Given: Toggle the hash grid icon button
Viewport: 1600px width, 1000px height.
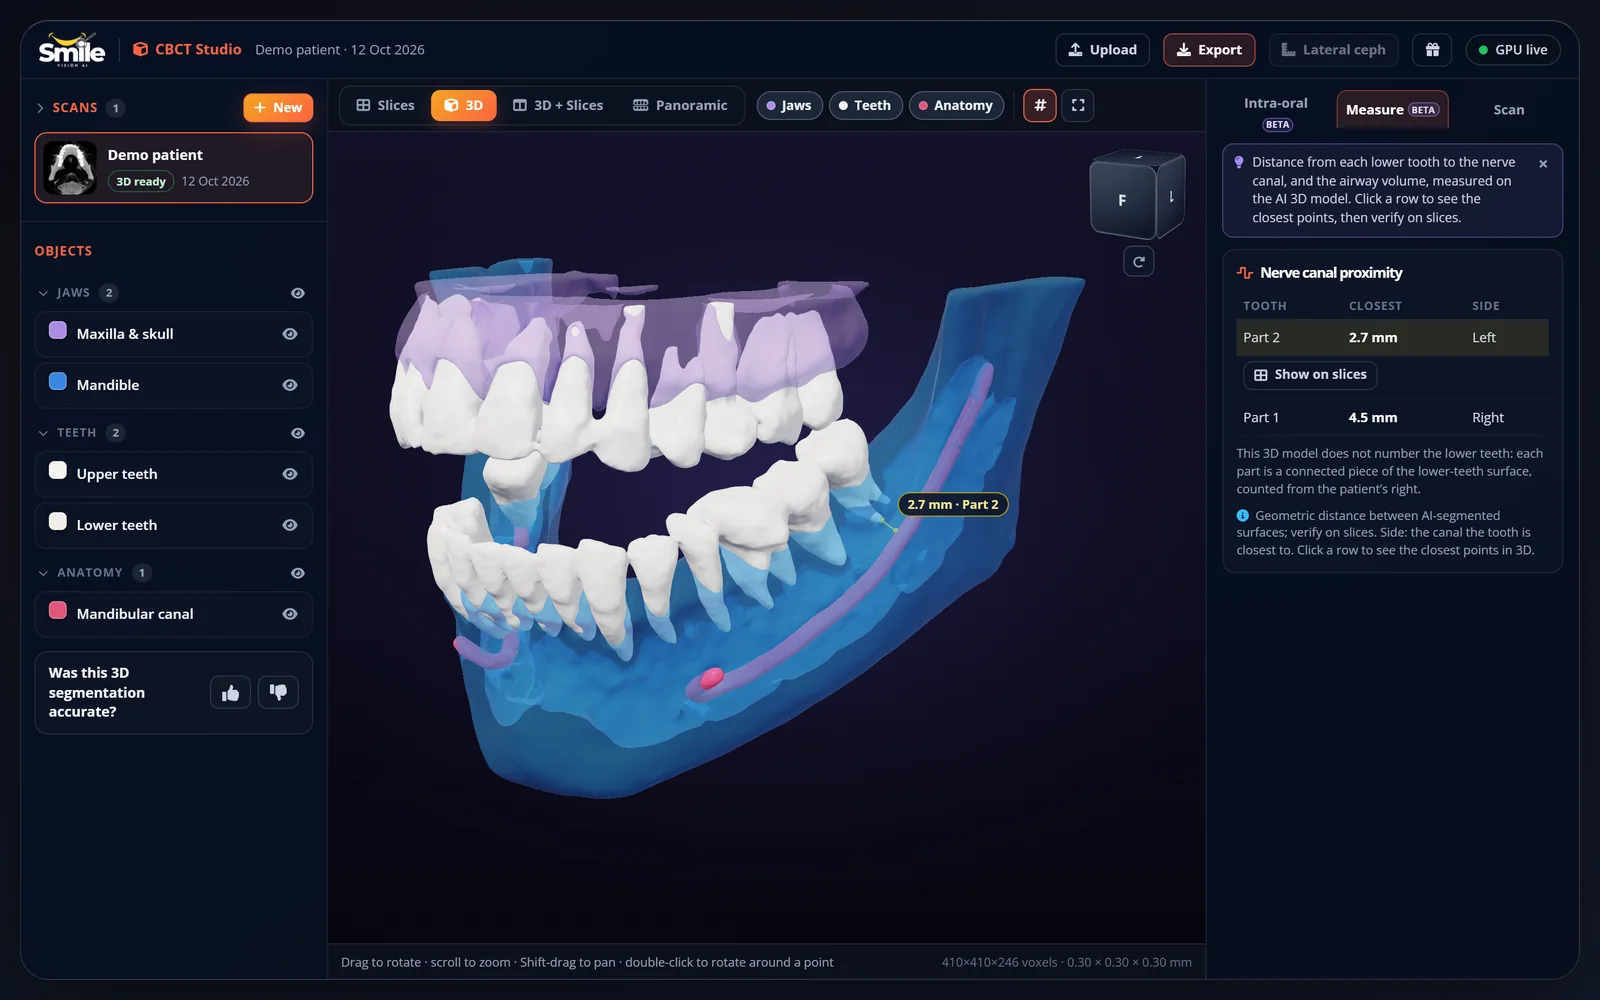Looking at the screenshot, I should pyautogui.click(x=1040, y=105).
